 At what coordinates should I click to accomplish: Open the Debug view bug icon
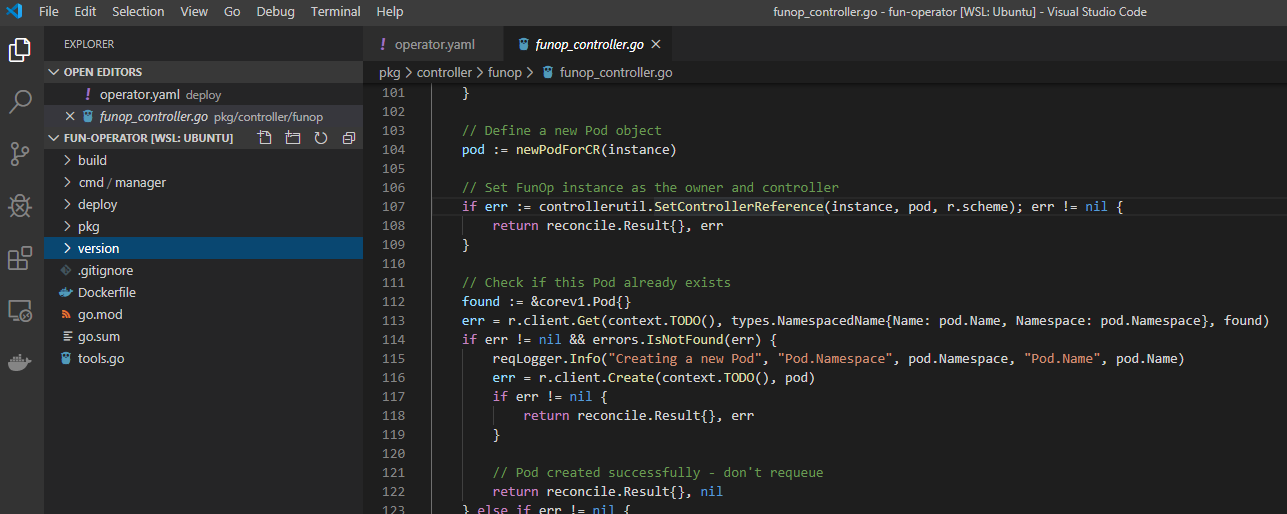click(20, 206)
